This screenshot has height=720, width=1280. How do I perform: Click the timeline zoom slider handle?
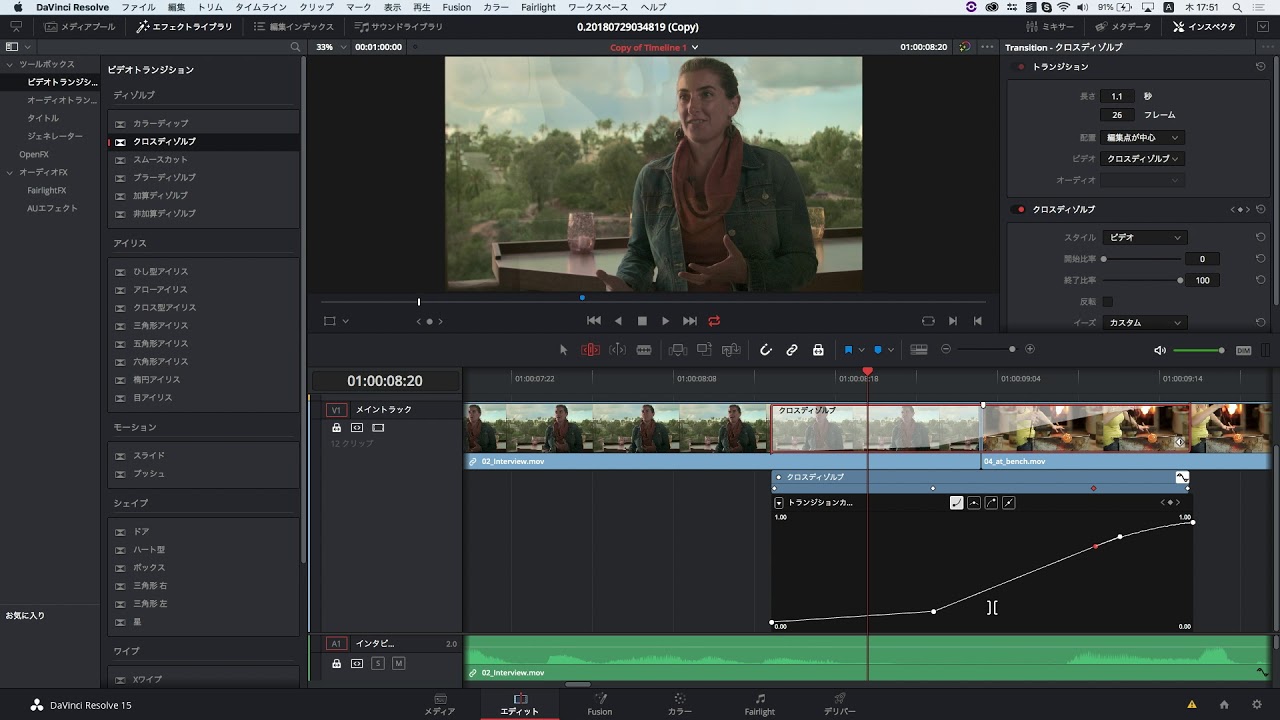1012,349
